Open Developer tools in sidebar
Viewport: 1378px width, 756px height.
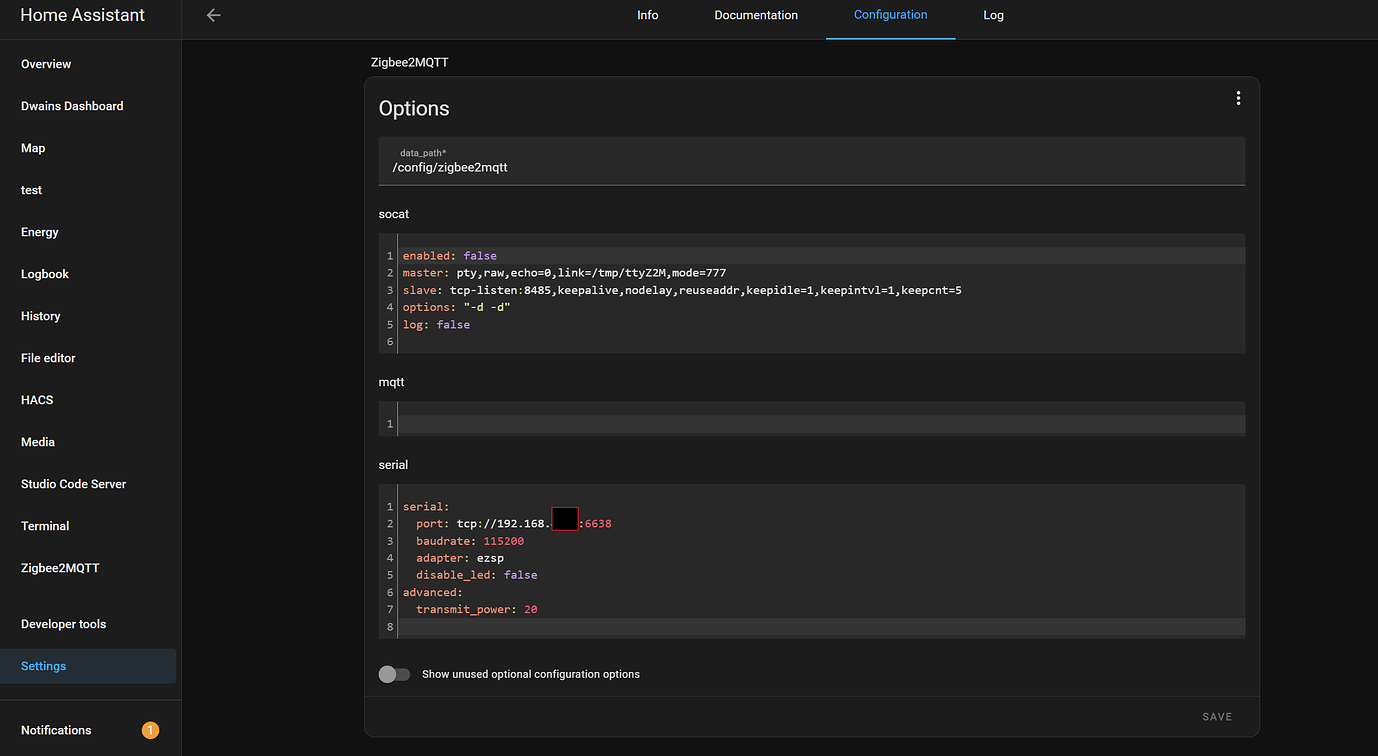pos(63,624)
